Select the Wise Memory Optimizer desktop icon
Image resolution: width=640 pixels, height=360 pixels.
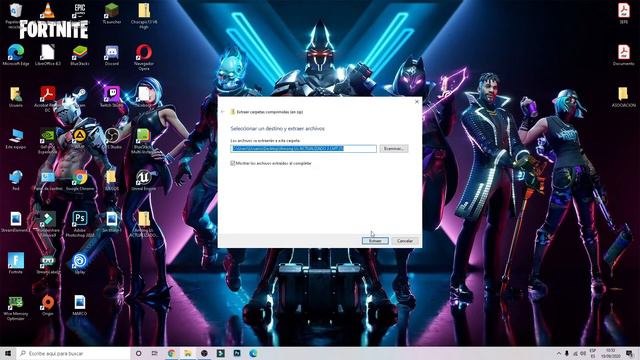16,308
